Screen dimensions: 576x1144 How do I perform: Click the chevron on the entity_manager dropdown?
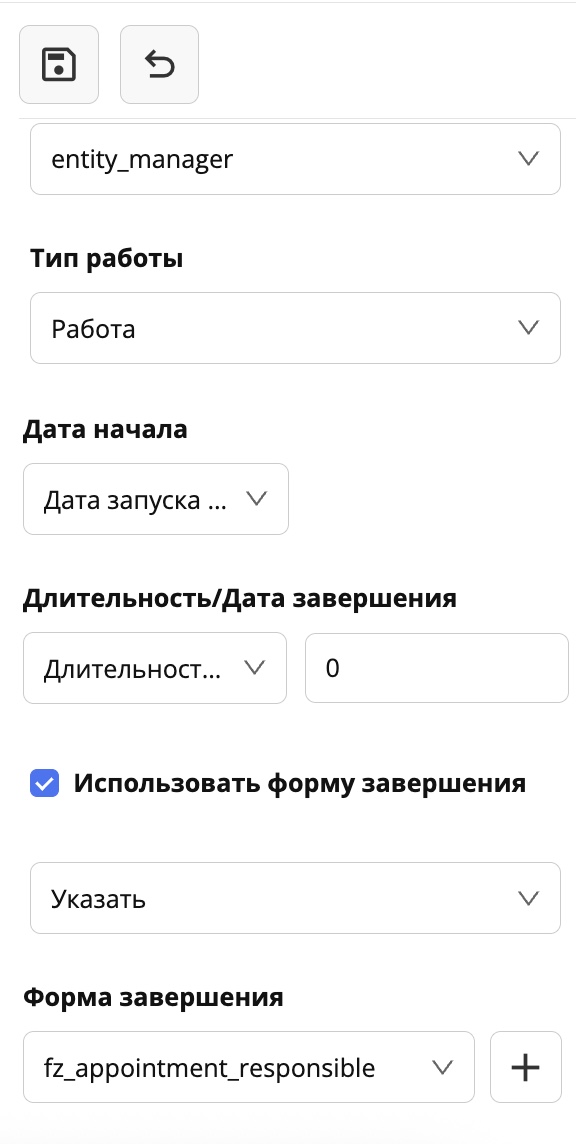527,158
